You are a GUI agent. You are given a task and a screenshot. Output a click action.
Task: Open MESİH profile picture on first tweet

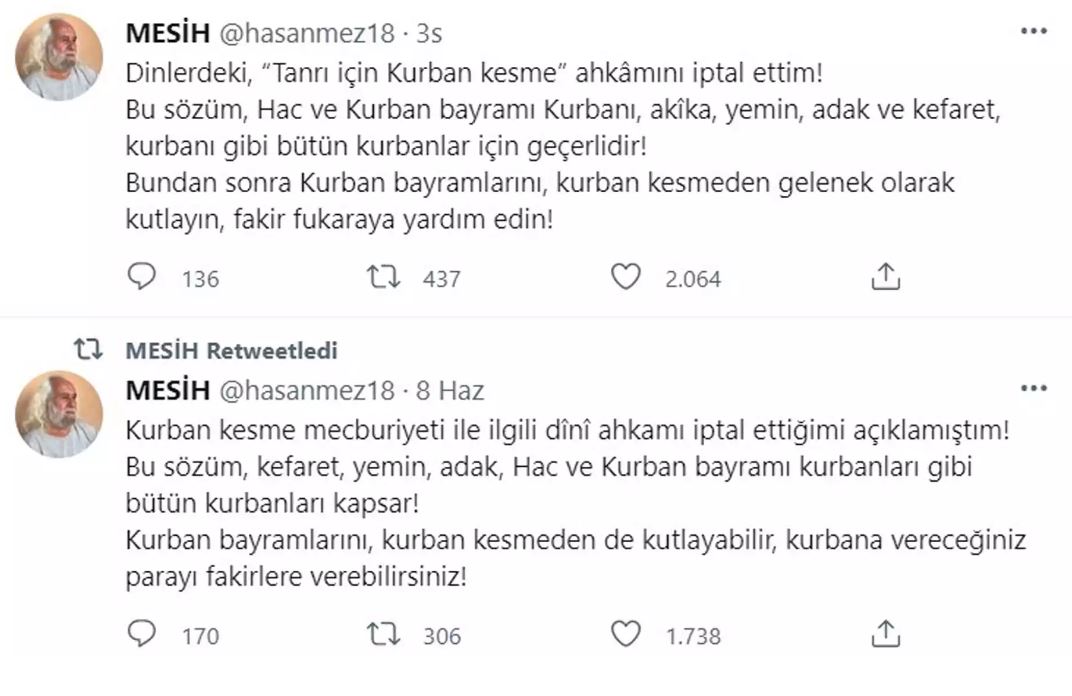pyautogui.click(x=59, y=57)
